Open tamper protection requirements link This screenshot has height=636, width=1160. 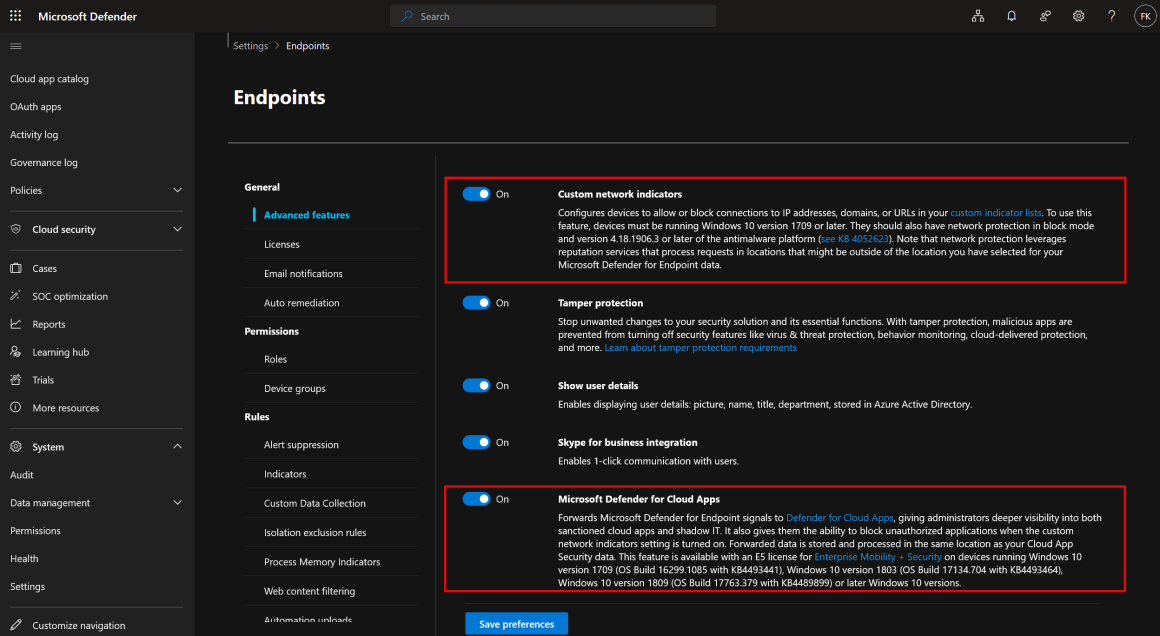[701, 348]
